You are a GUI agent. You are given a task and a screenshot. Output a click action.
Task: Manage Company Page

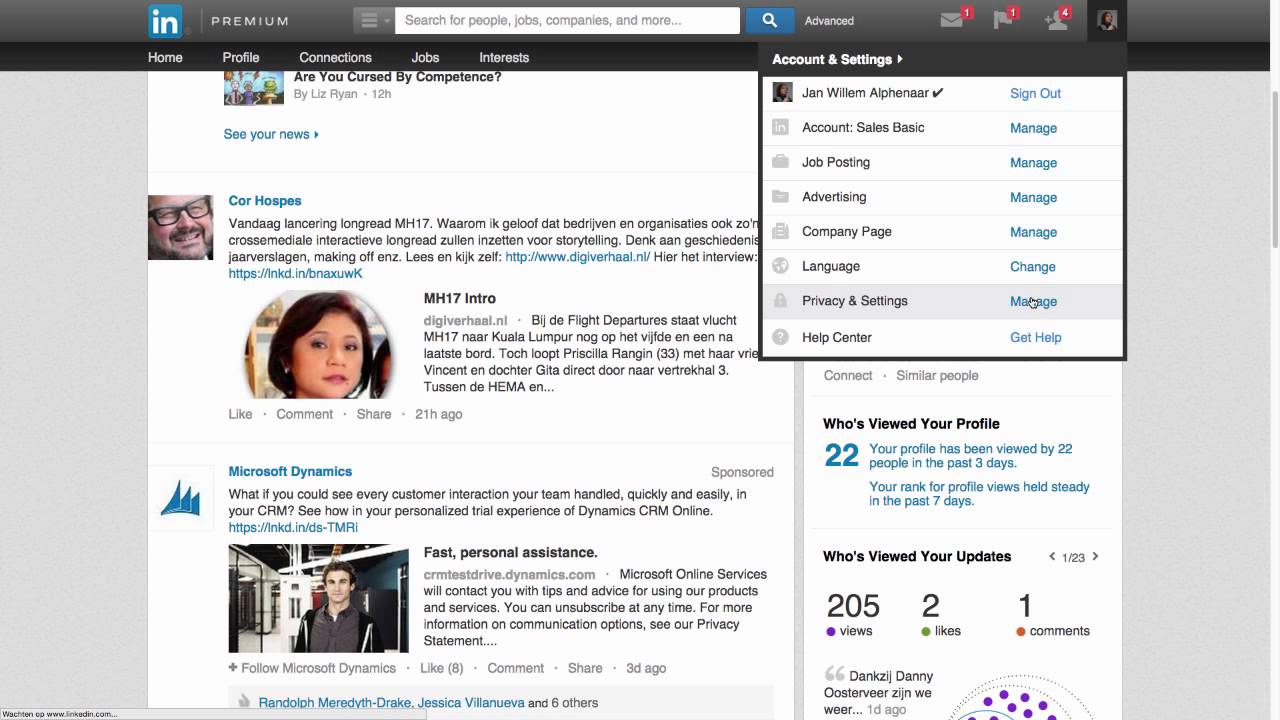[1033, 232]
